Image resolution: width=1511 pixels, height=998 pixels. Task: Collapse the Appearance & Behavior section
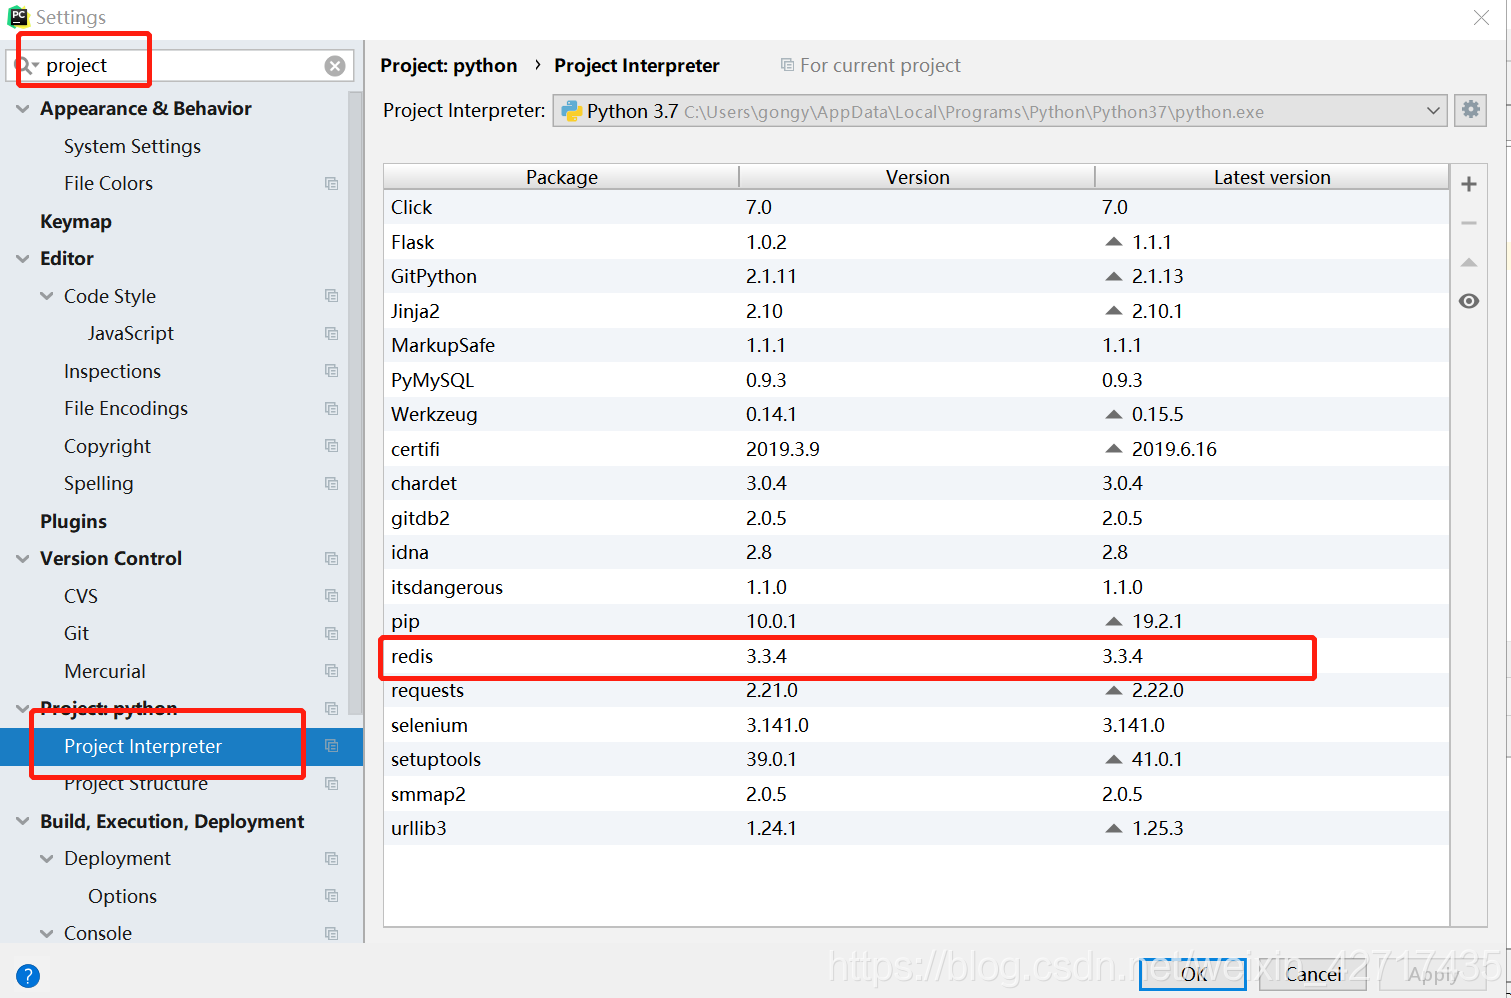point(23,108)
